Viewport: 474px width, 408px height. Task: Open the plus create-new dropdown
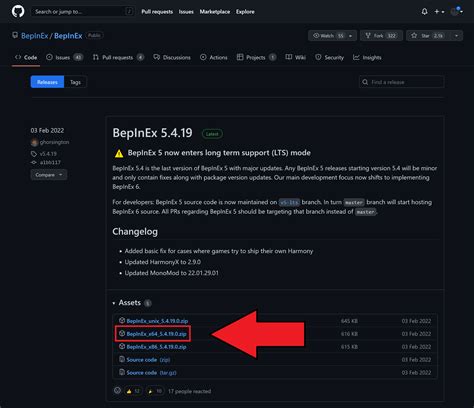(x=439, y=12)
